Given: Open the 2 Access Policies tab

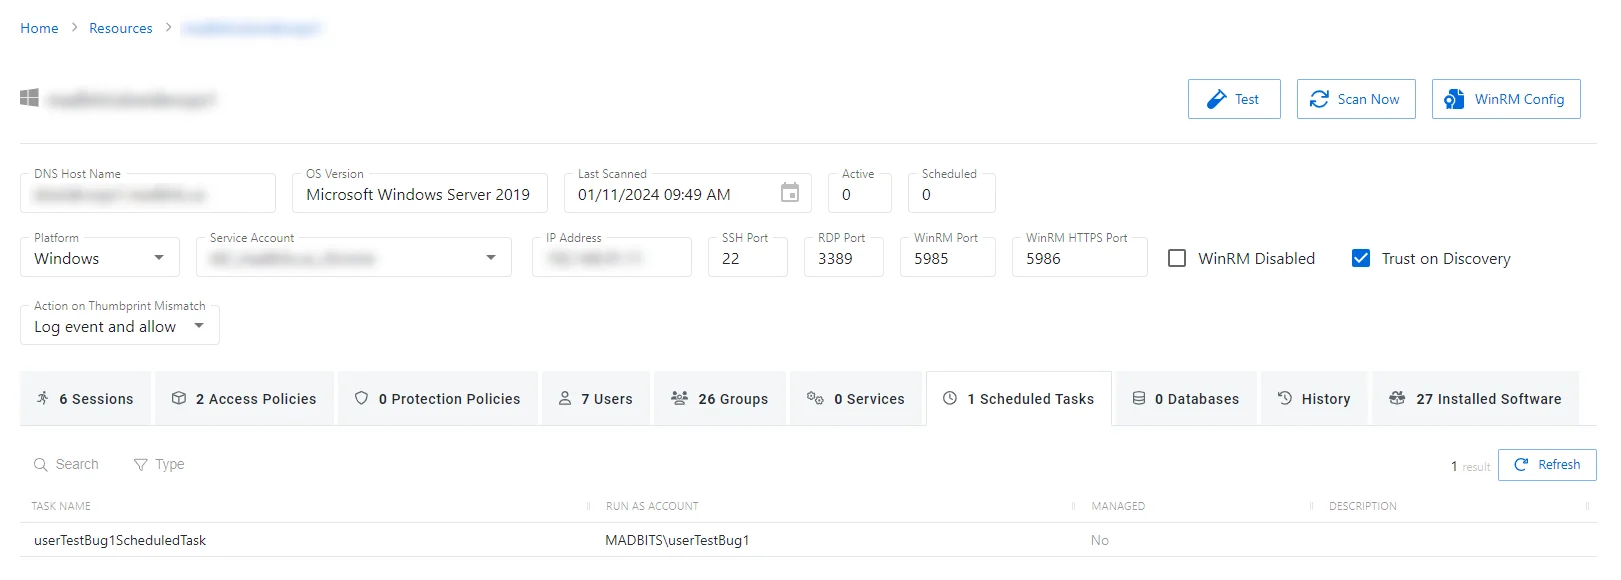Looking at the screenshot, I should 244,398.
